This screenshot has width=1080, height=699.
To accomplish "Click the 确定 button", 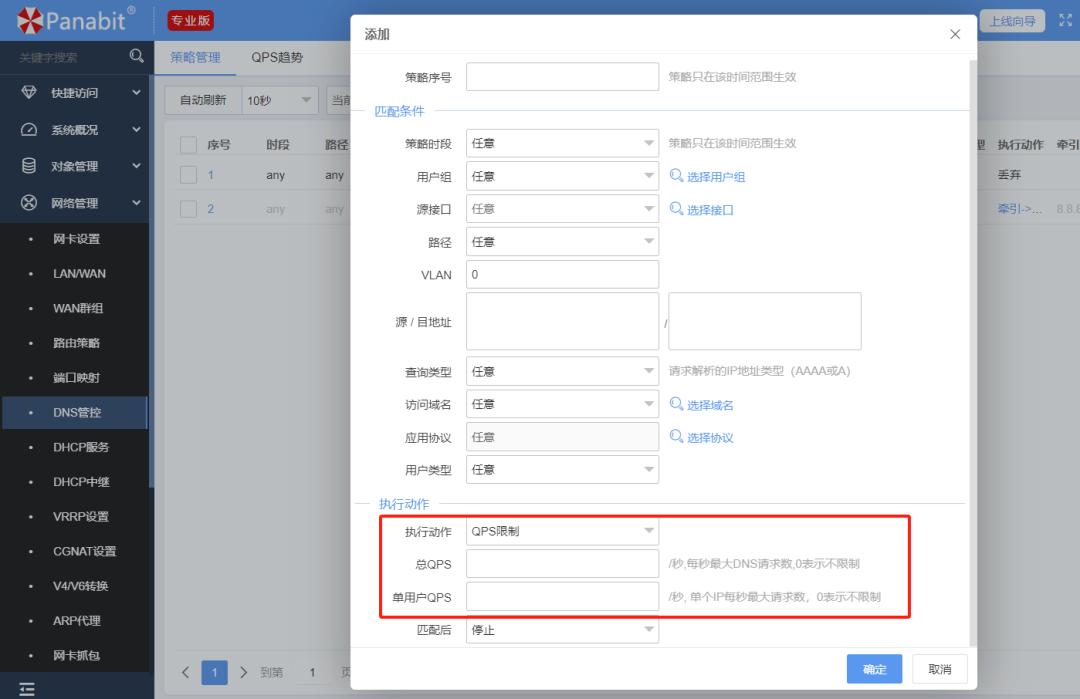I will tap(874, 669).
